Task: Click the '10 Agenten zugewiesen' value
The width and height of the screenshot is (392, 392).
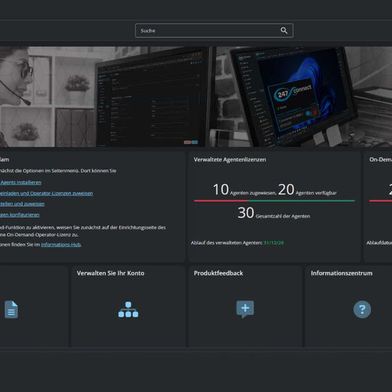Action: click(x=244, y=190)
